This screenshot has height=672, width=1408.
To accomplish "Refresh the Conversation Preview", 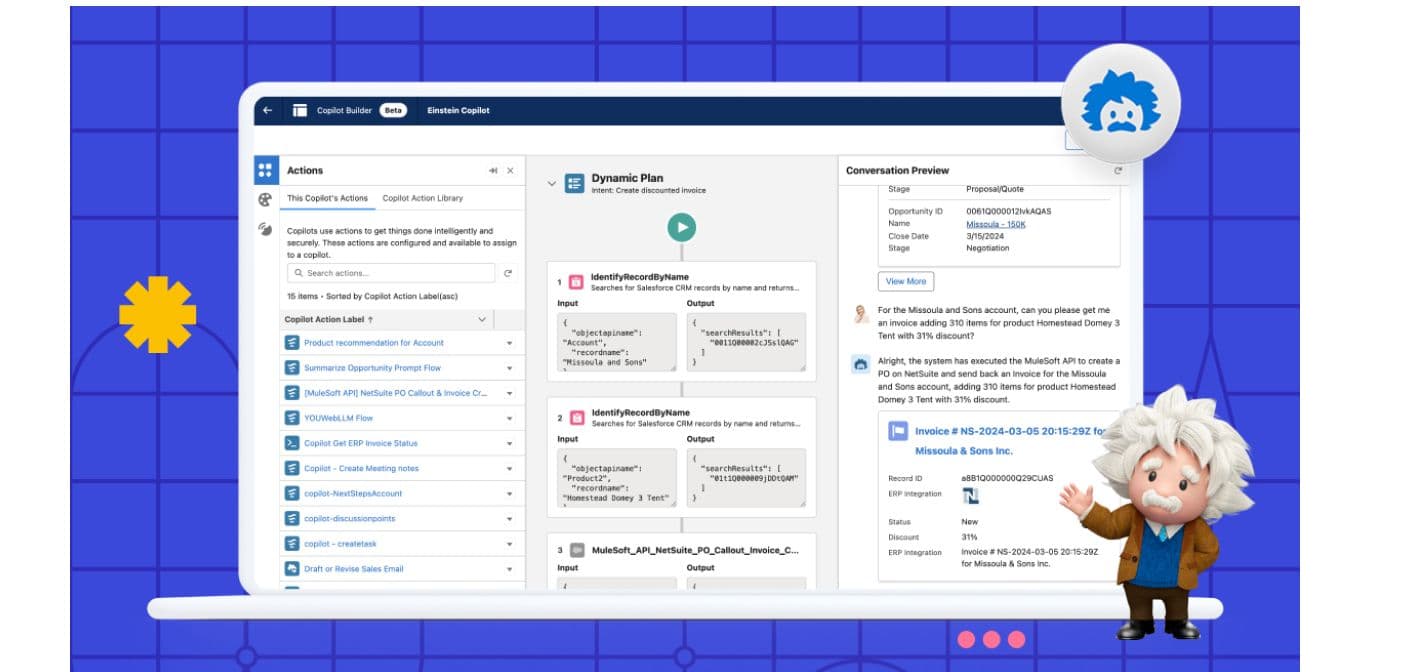I will pos(1118,171).
